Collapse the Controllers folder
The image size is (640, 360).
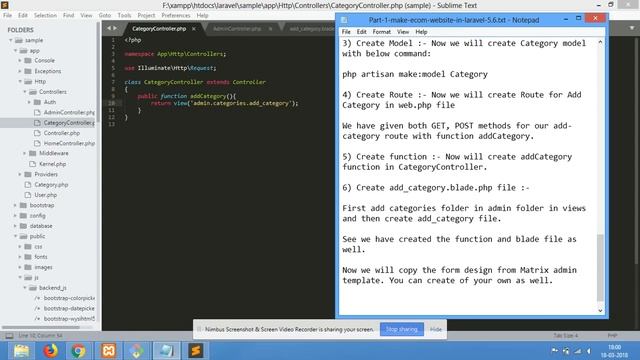pyautogui.click(x=24, y=92)
